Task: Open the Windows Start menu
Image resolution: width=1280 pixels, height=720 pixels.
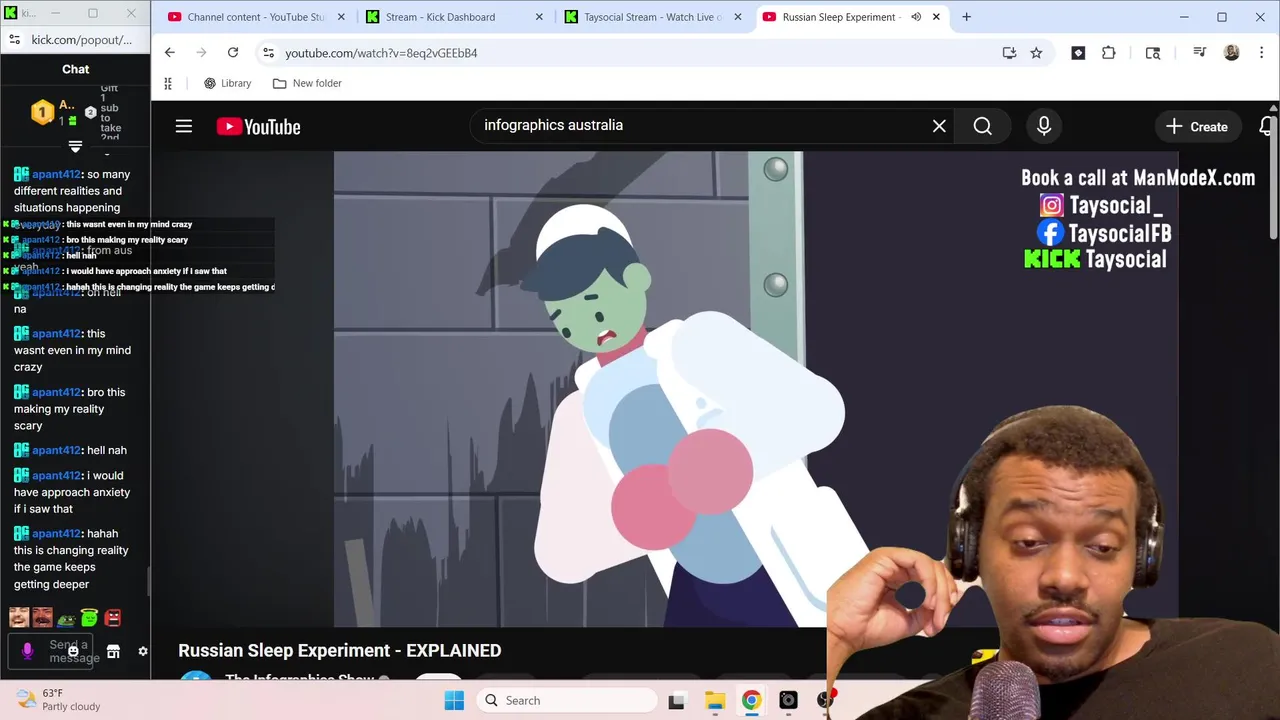Action: [x=453, y=700]
